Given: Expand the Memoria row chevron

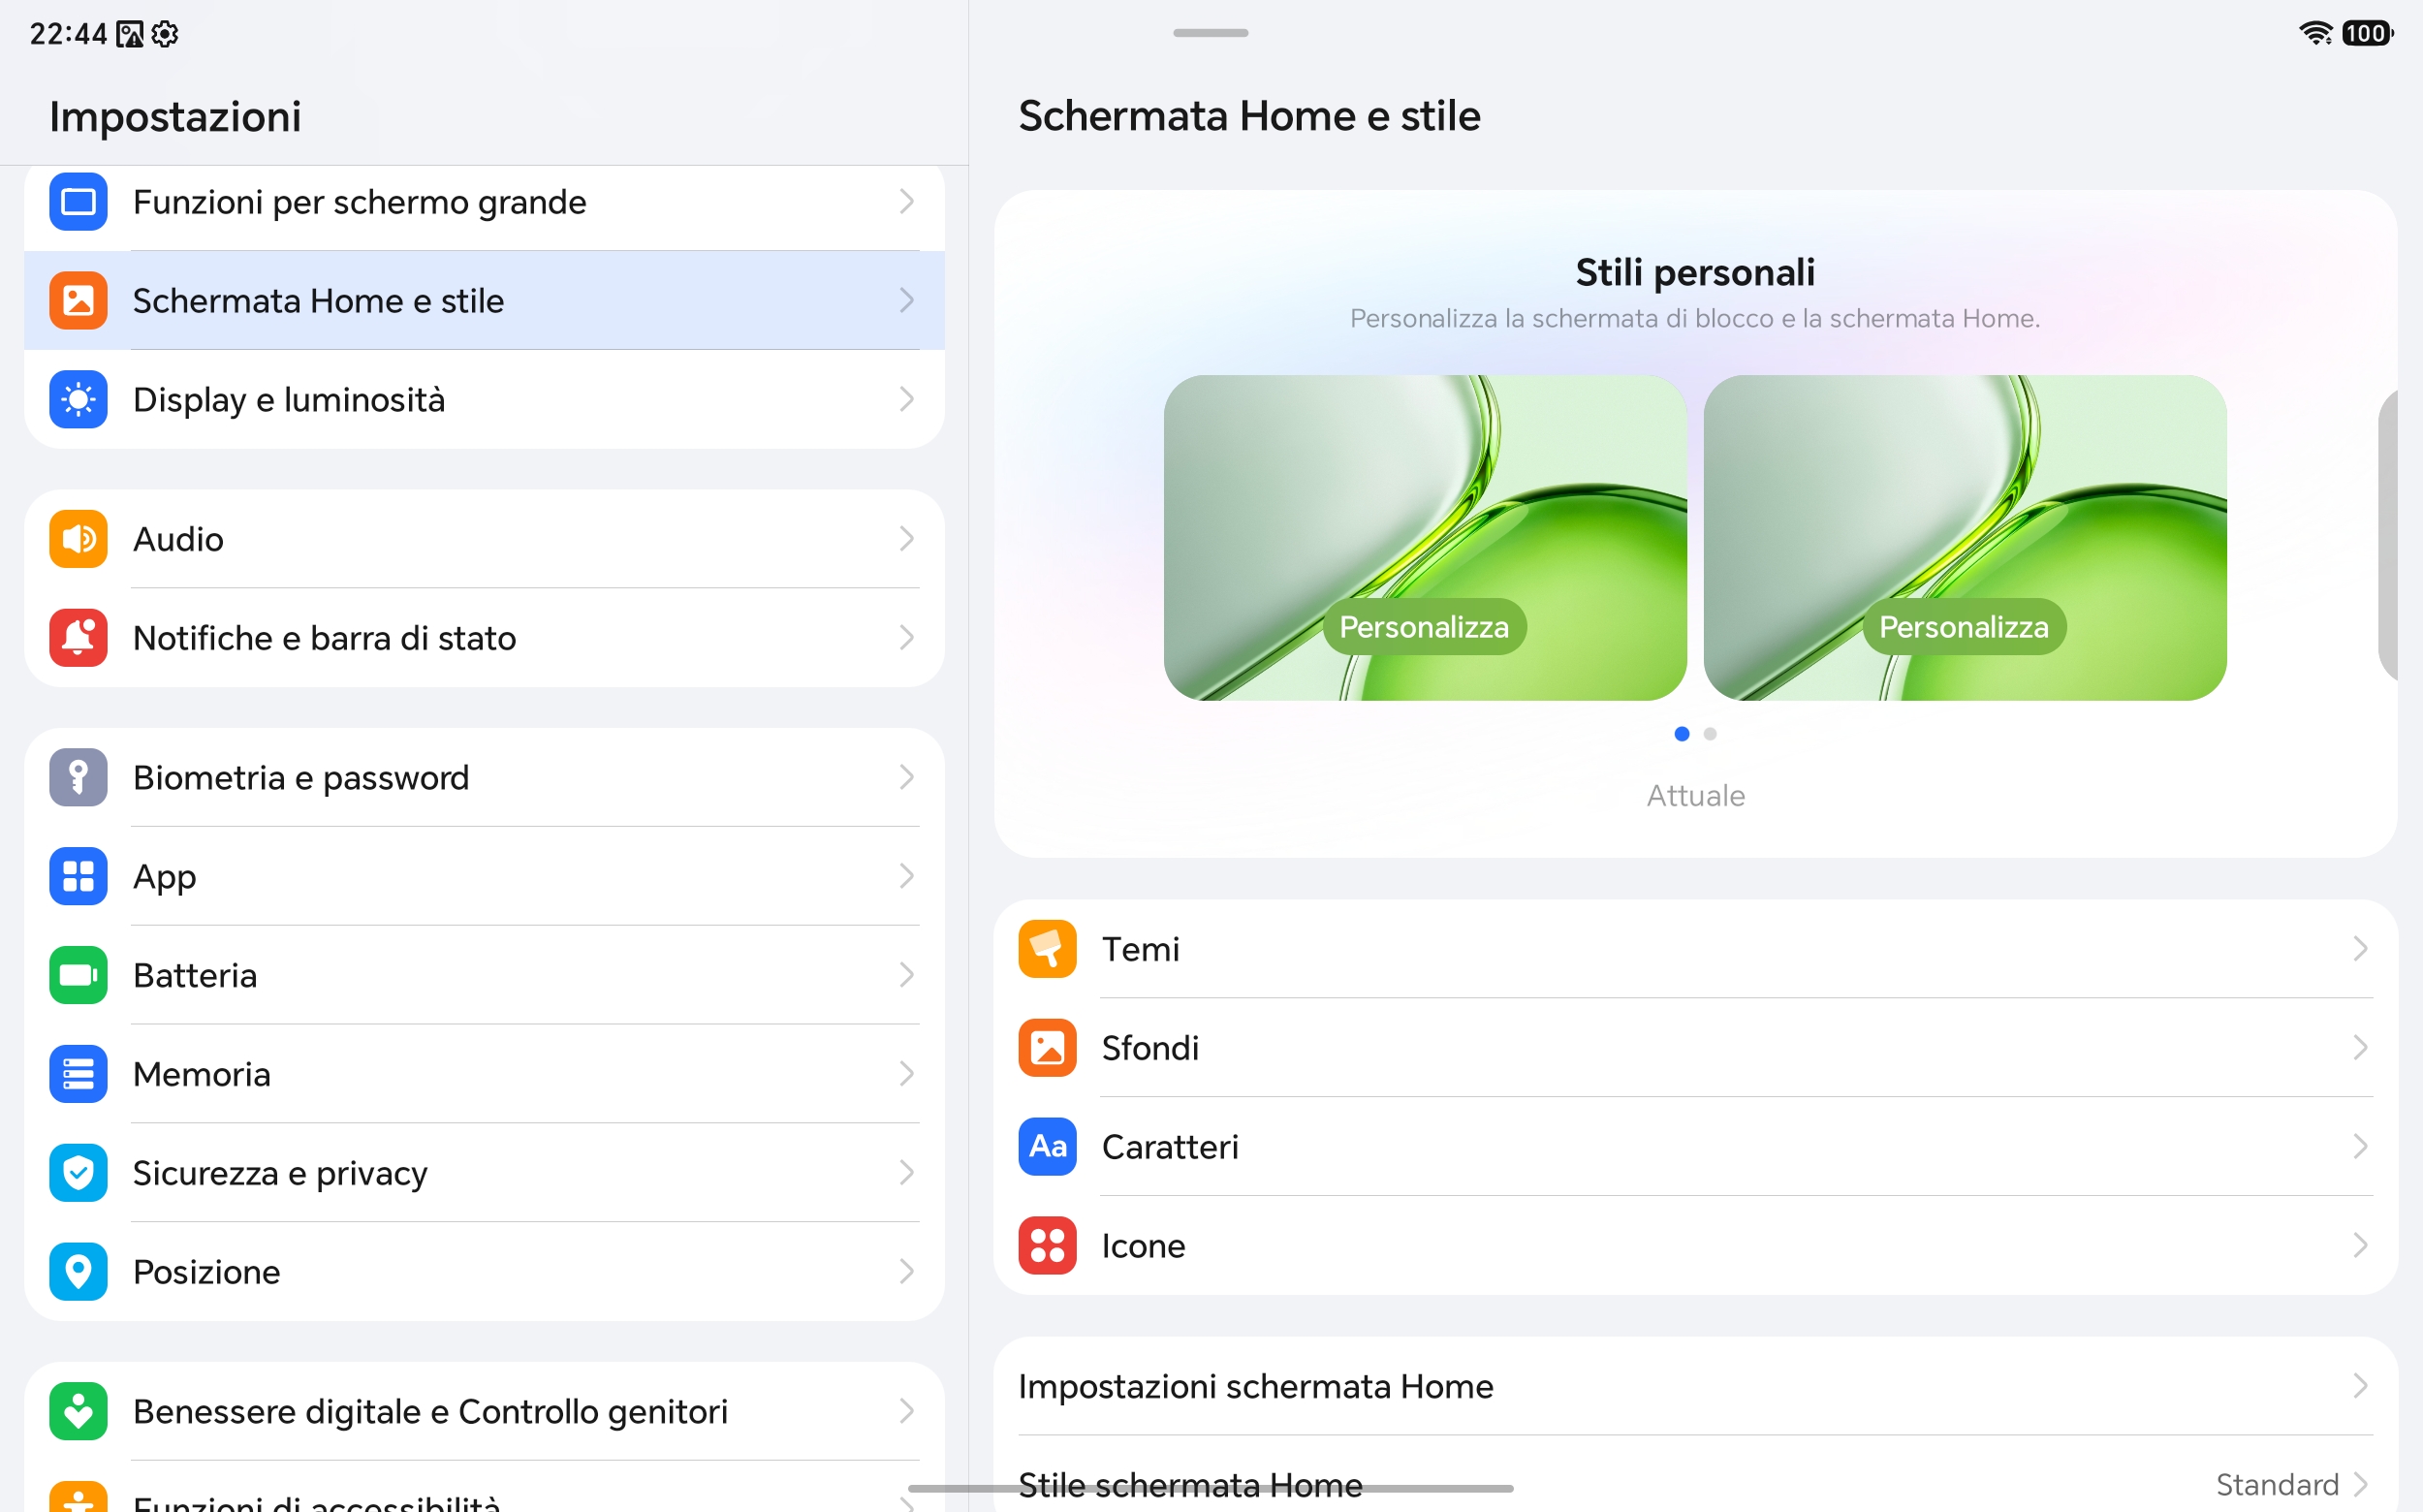Looking at the screenshot, I should click(x=906, y=1074).
